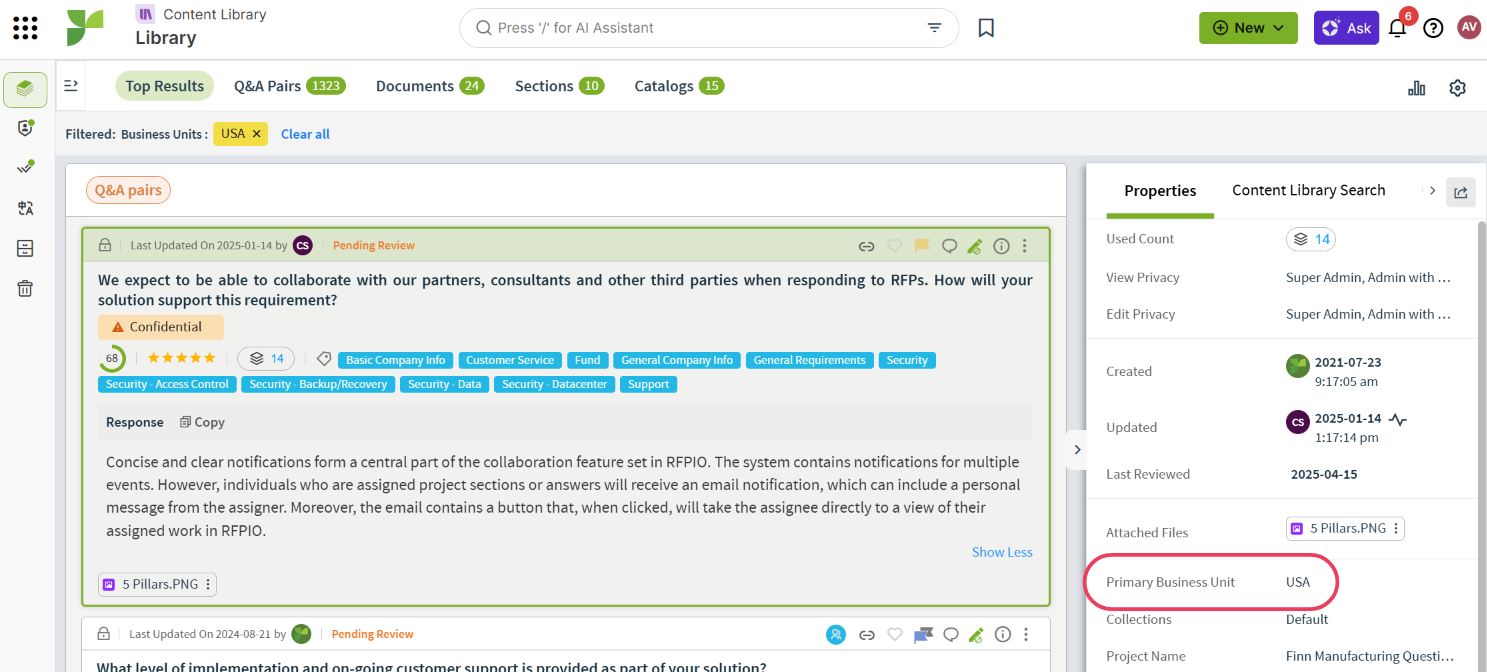1487x672 pixels.
Task: Copy link for the 2025-01-14 Q&A card
Action: pos(867,246)
